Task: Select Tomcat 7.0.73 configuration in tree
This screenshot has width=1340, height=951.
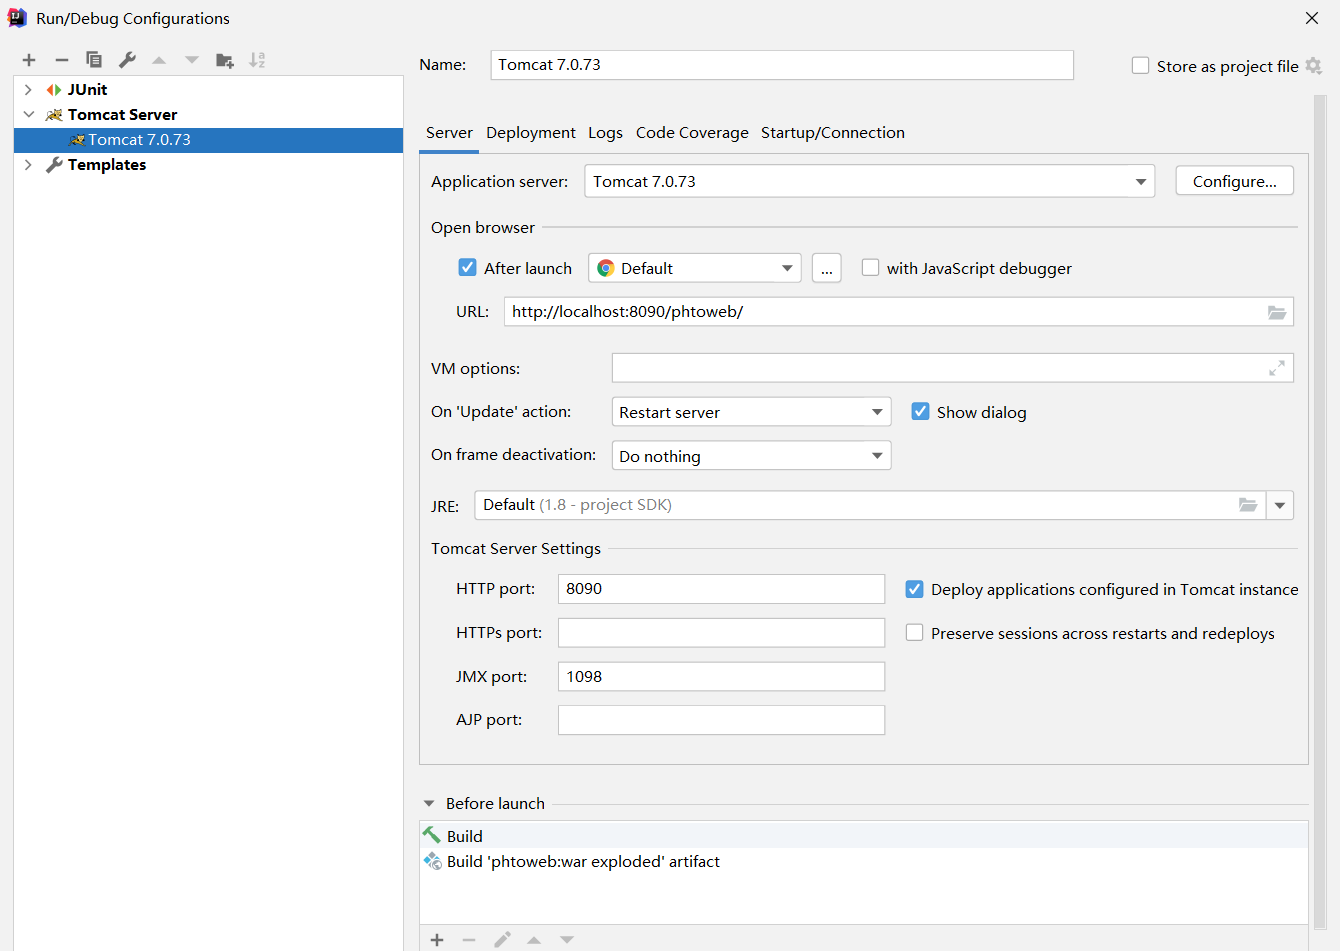Action: pos(208,140)
